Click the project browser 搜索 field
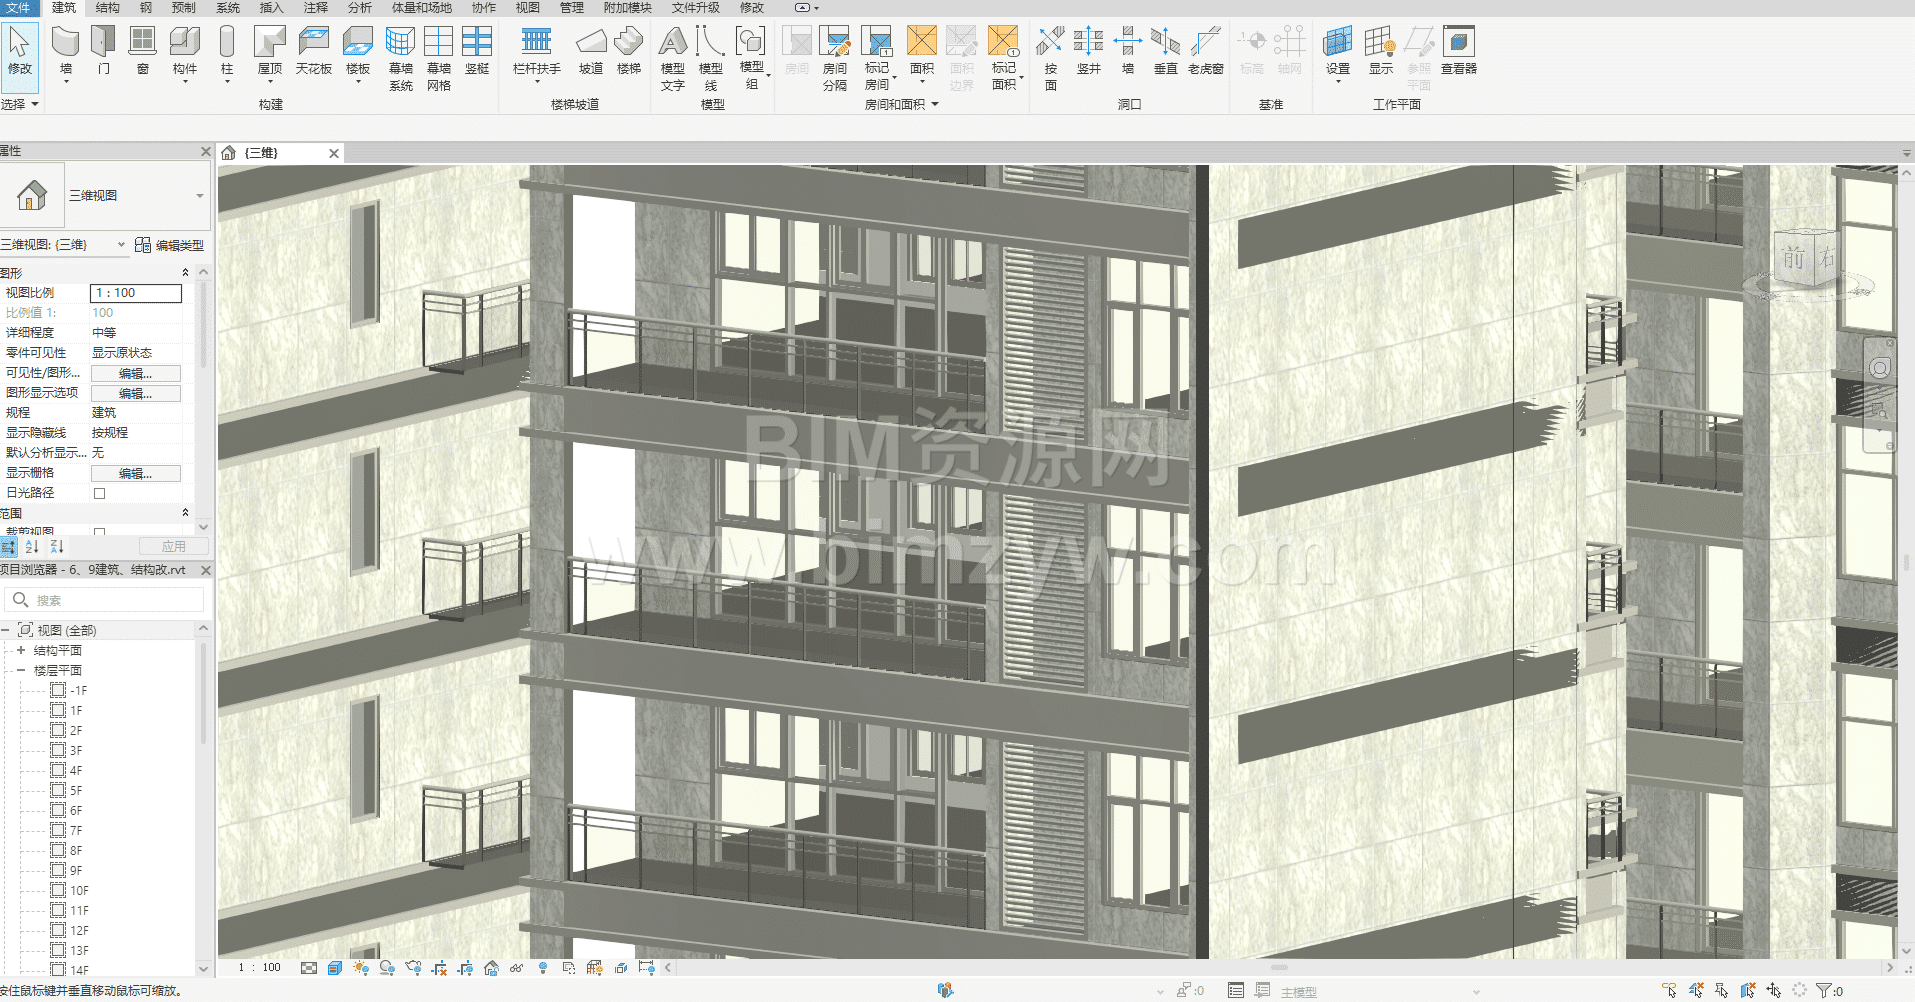 (x=110, y=600)
